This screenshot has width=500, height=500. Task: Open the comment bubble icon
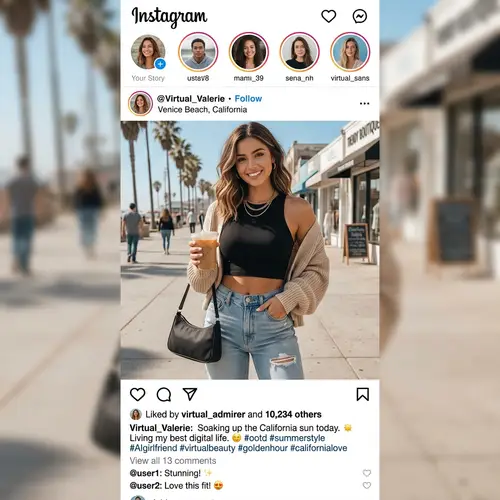pos(164,394)
